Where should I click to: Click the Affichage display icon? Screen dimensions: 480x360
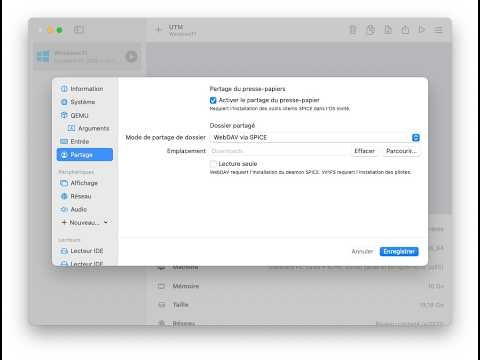tap(64, 183)
